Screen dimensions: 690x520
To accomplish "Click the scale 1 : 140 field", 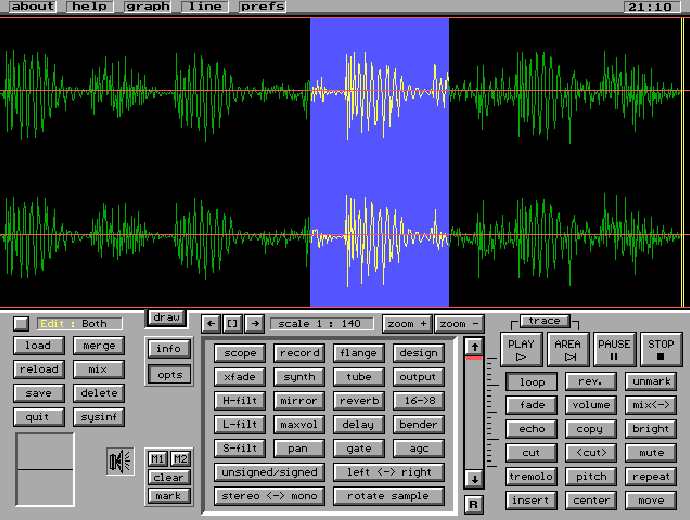I will click(x=321, y=324).
